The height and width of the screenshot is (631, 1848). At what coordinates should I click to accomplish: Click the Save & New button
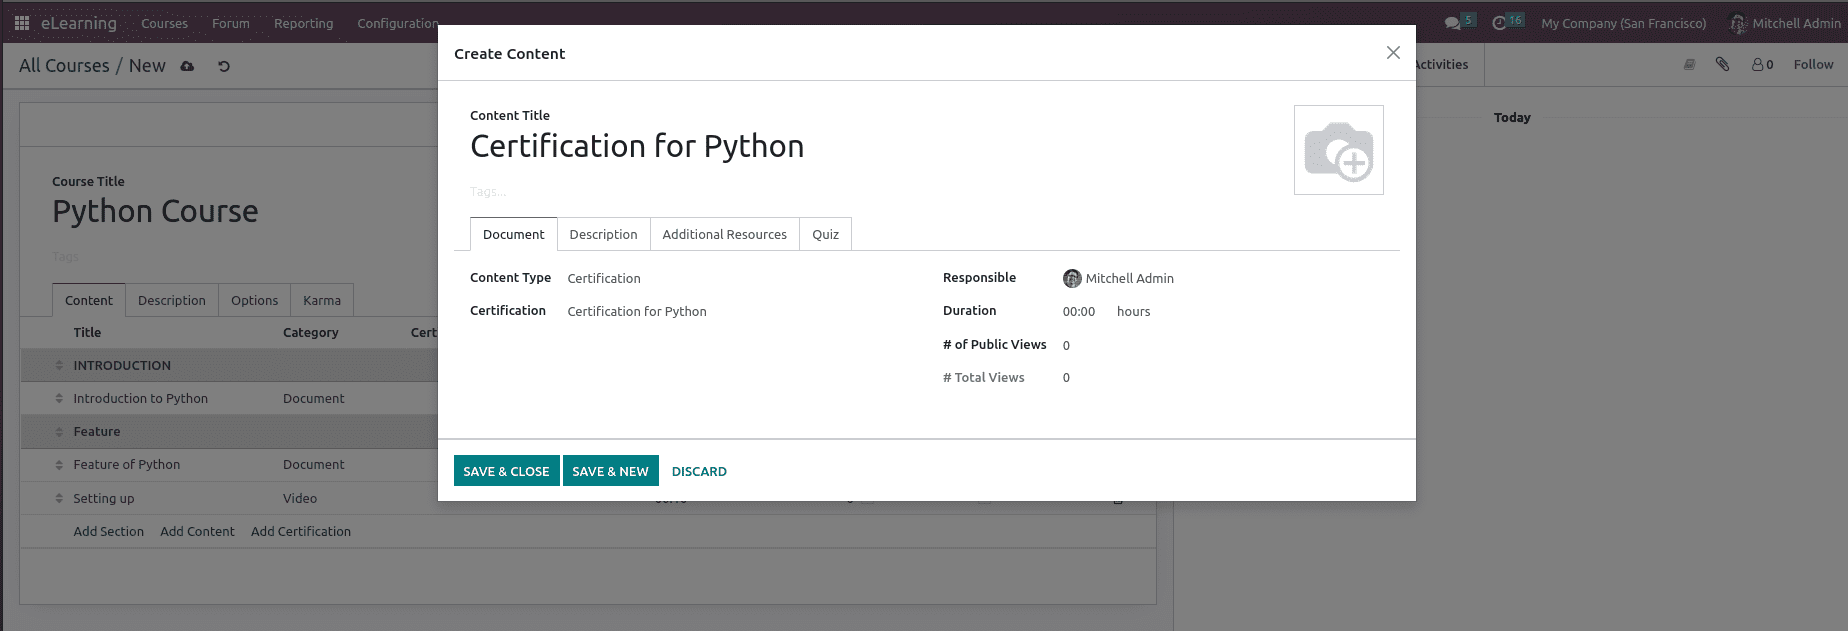coord(610,471)
